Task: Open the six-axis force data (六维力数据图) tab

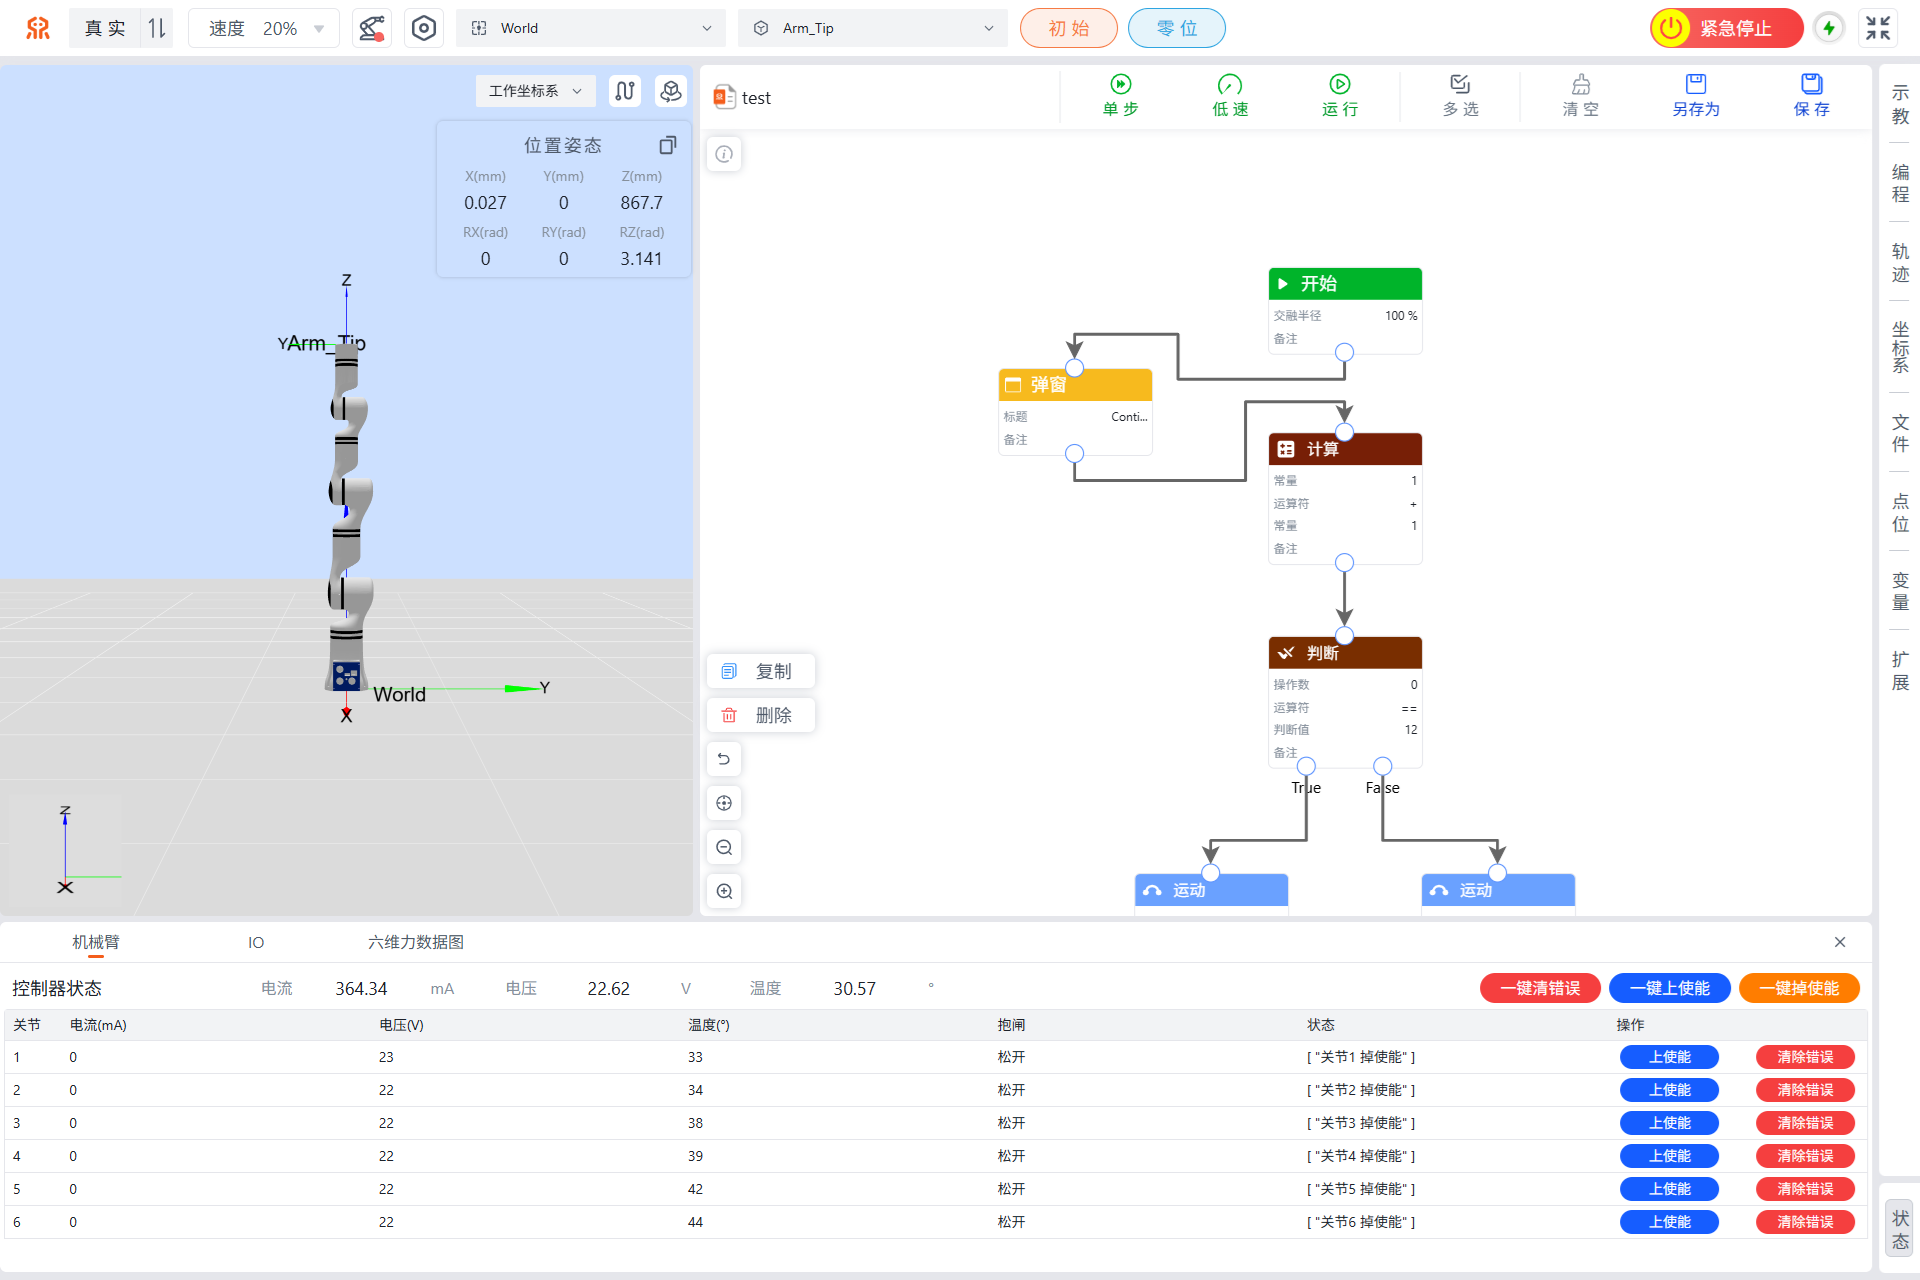Action: coord(415,942)
